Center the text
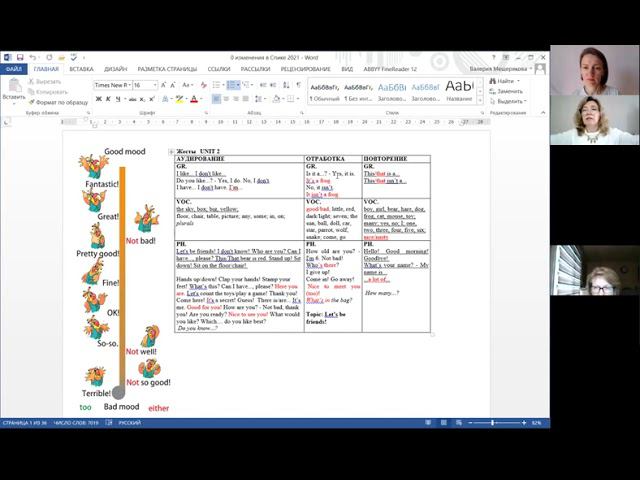The height and width of the screenshot is (480, 640). coord(226,99)
